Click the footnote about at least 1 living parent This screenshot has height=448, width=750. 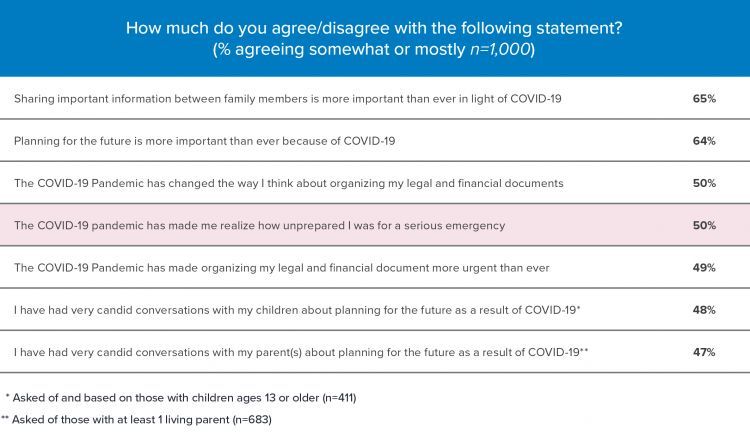click(136, 420)
